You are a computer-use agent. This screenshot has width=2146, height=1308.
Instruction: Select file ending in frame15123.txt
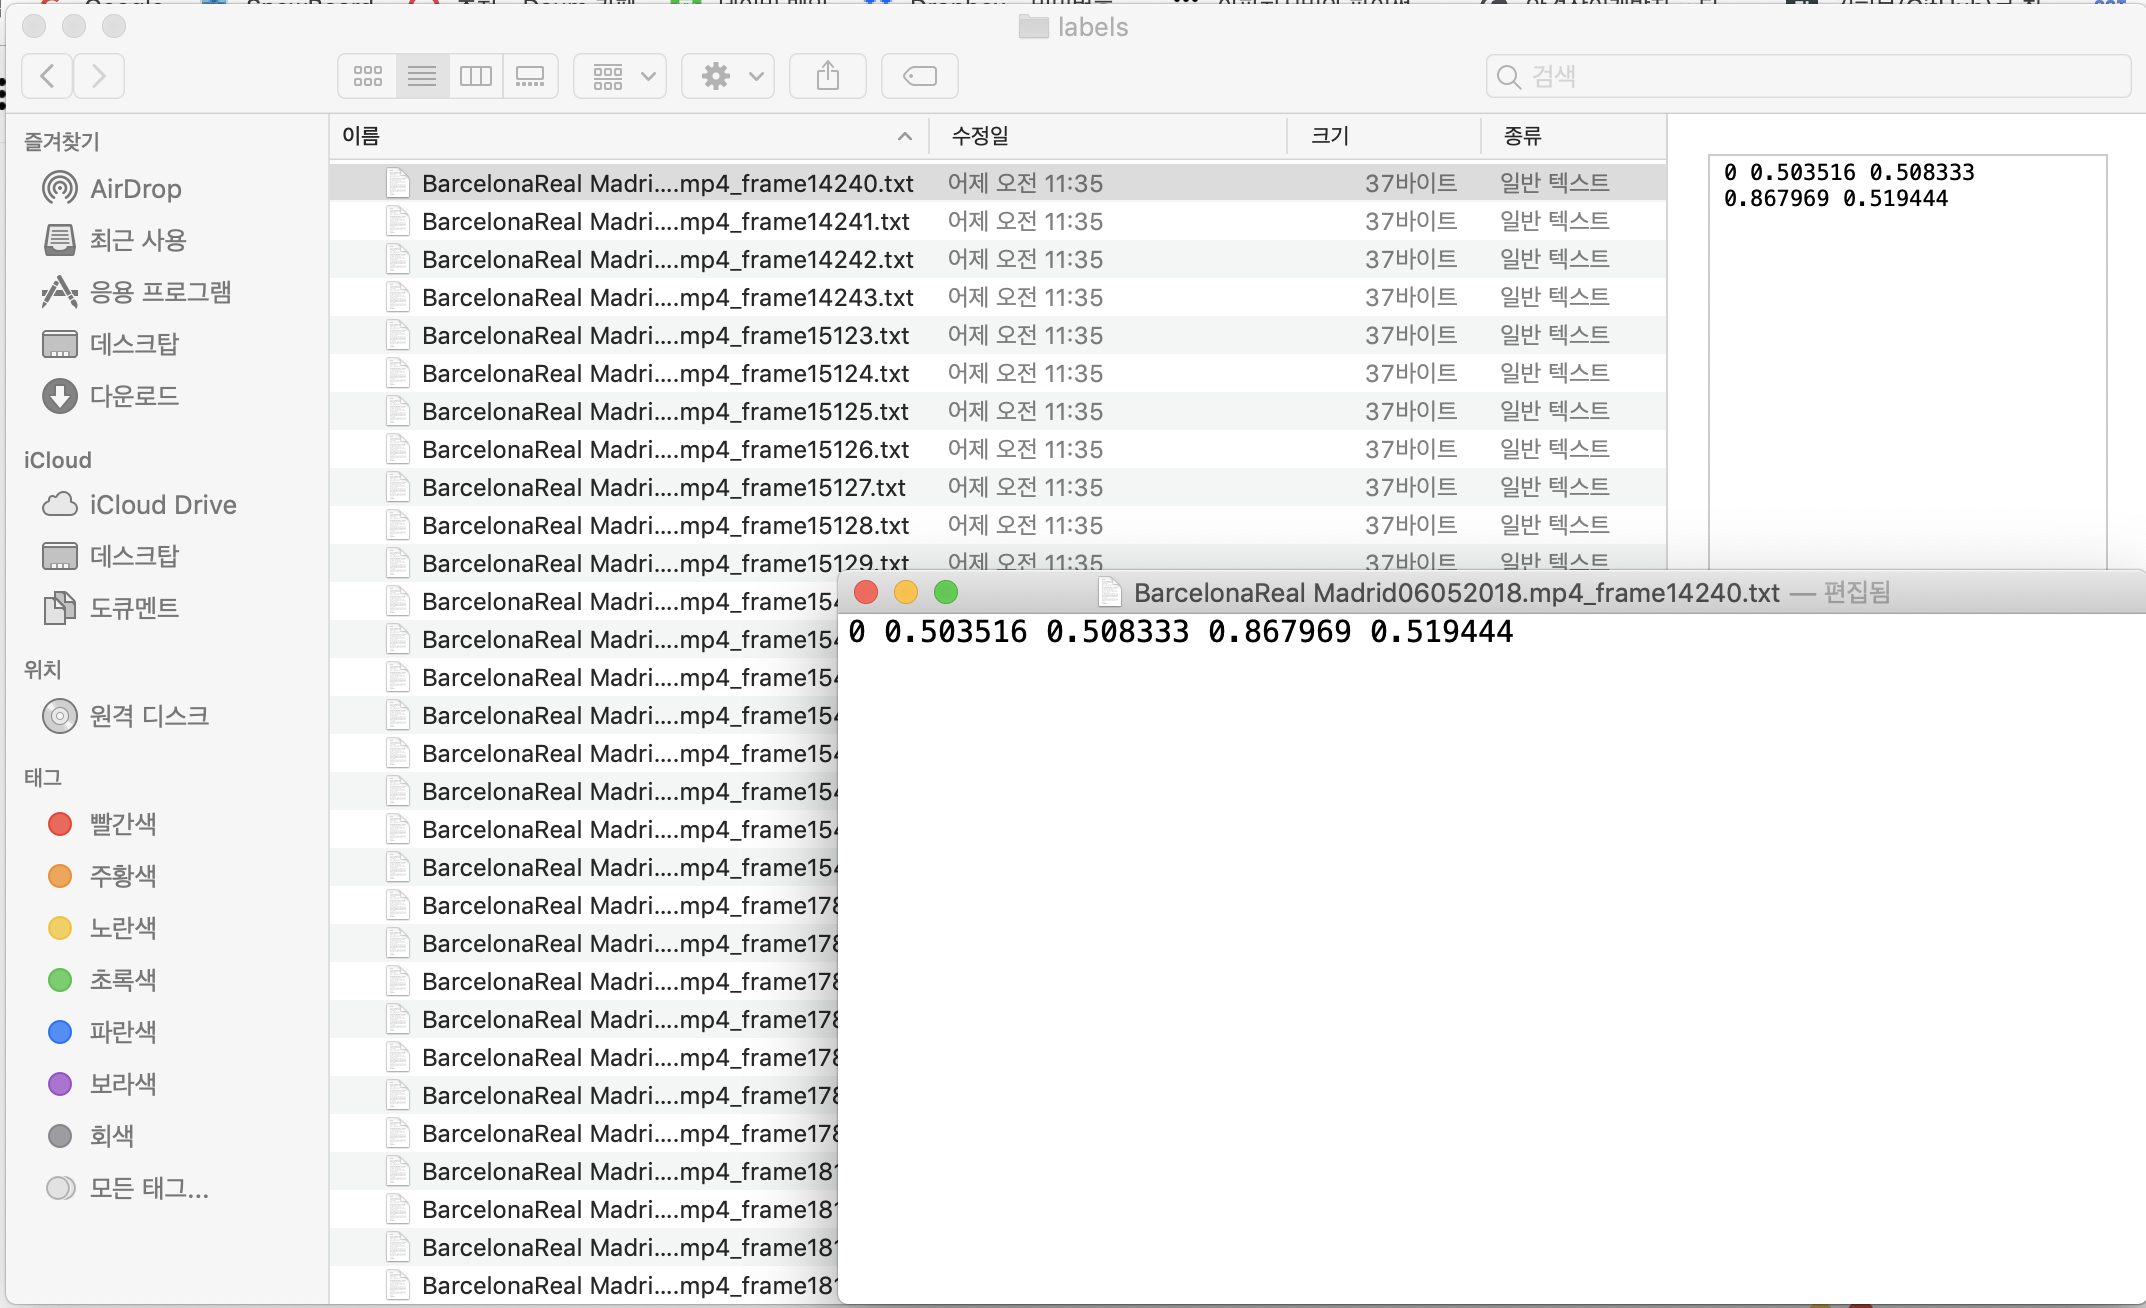pyautogui.click(x=665, y=336)
